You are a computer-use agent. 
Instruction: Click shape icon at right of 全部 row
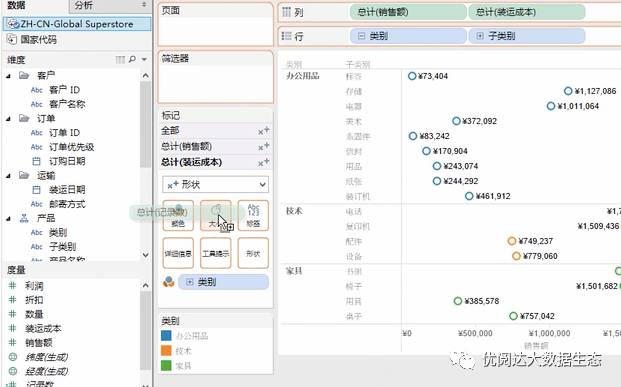pos(263,131)
